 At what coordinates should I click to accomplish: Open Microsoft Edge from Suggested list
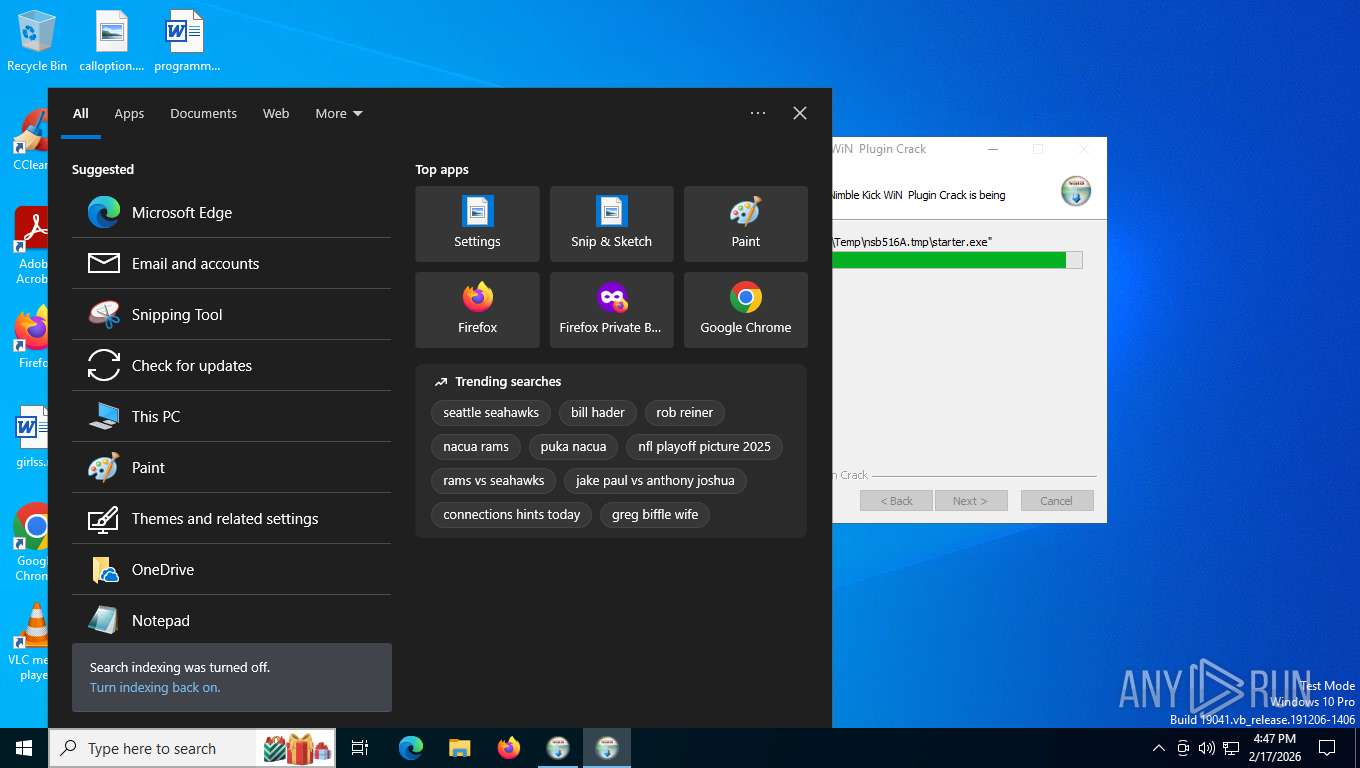231,212
